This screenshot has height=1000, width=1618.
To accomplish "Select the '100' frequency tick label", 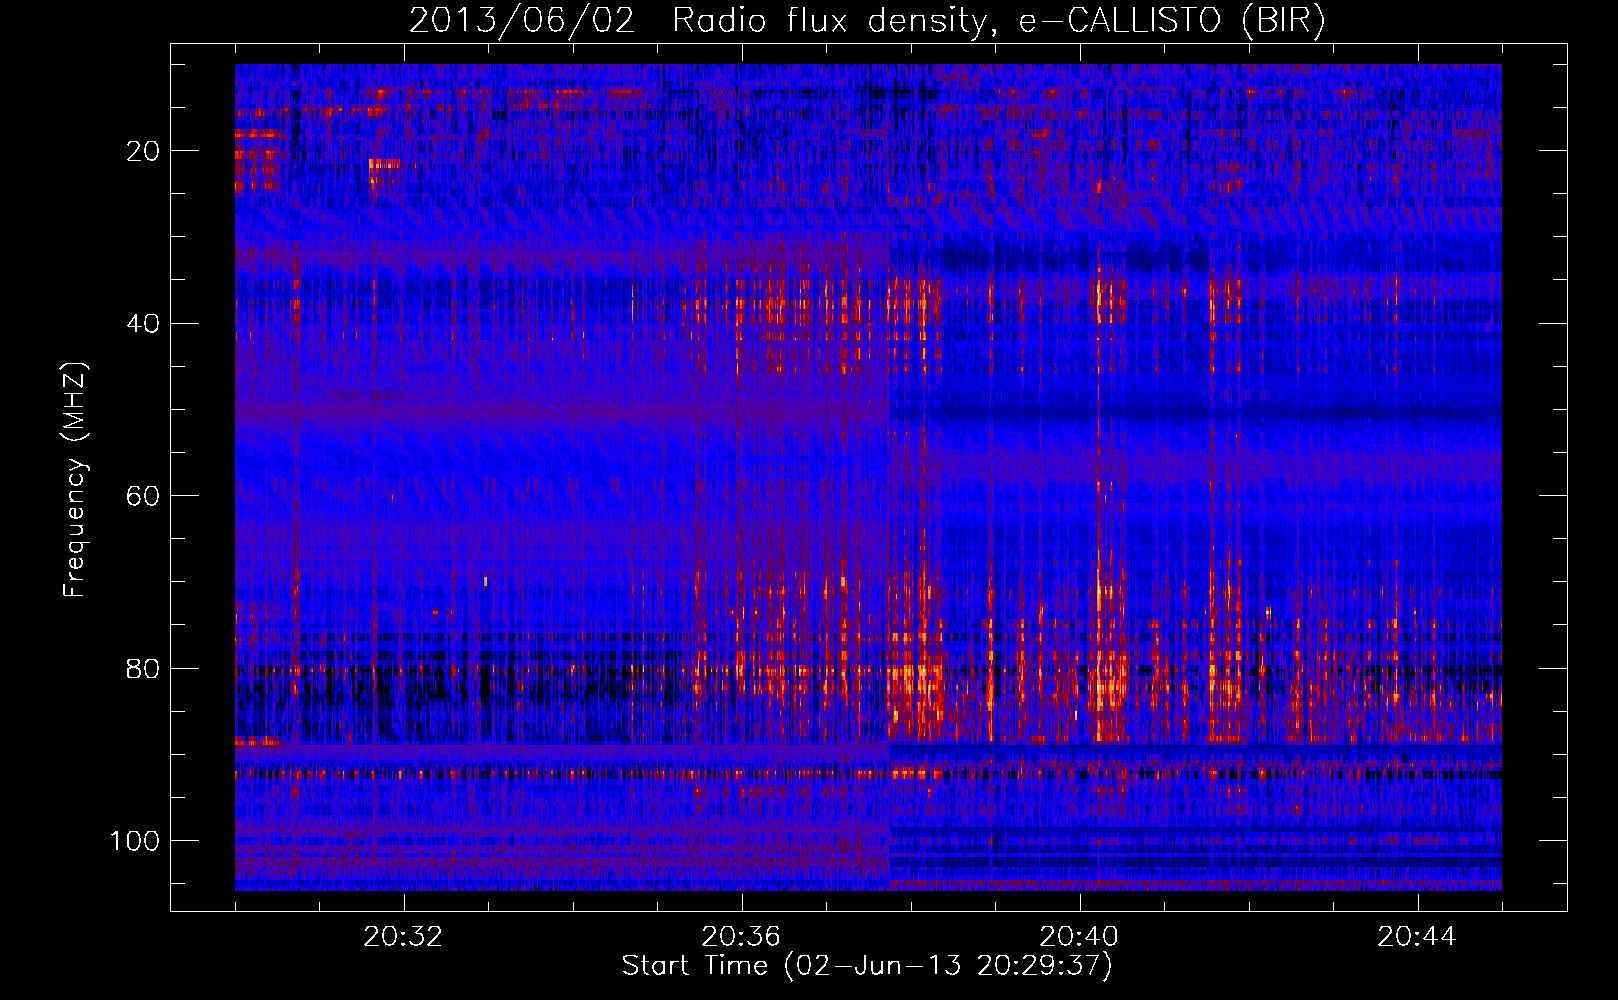I will pyautogui.click(x=135, y=841).
